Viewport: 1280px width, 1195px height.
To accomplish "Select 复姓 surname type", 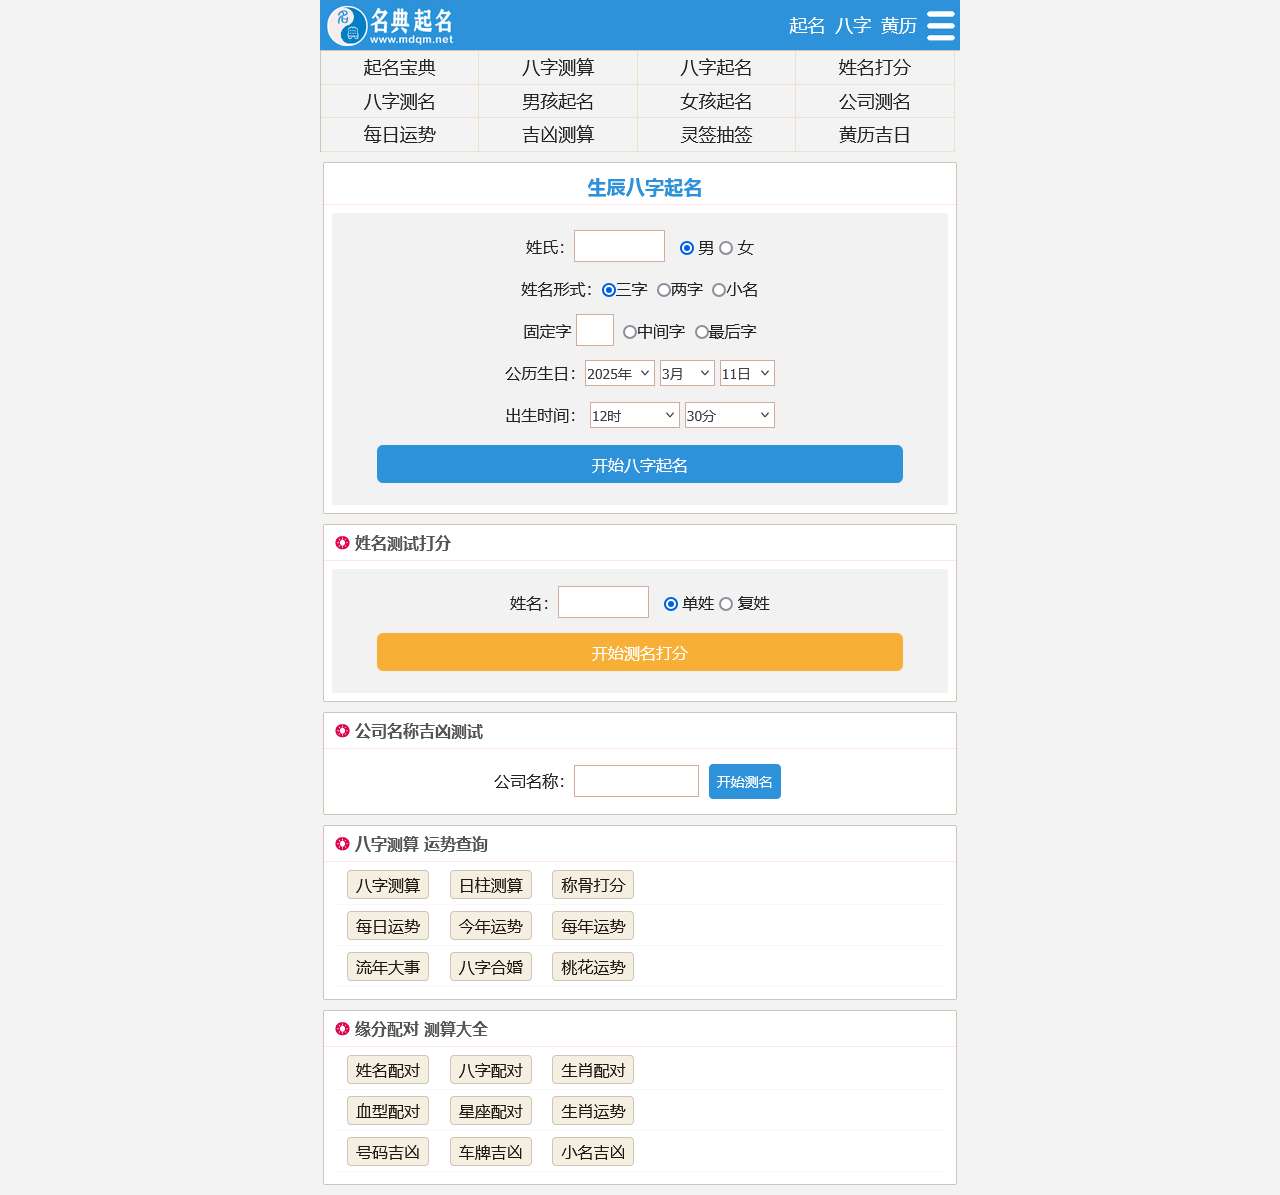I will (726, 604).
